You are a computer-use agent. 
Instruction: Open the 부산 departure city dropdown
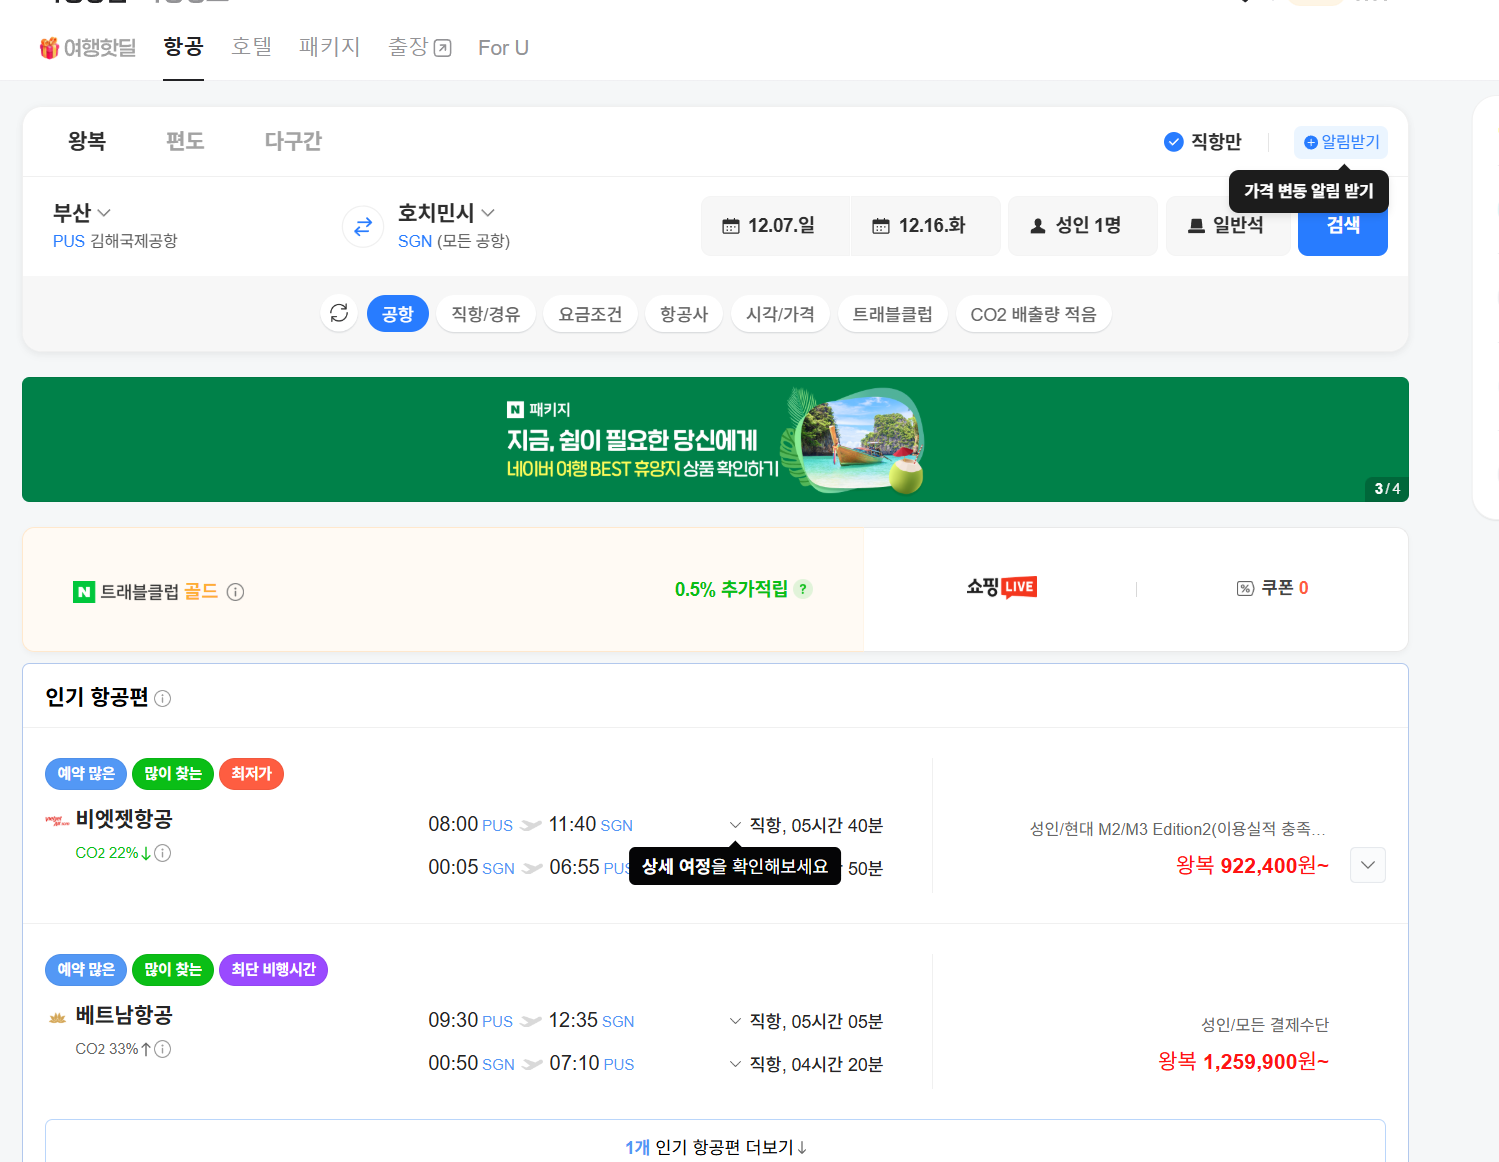pos(82,213)
